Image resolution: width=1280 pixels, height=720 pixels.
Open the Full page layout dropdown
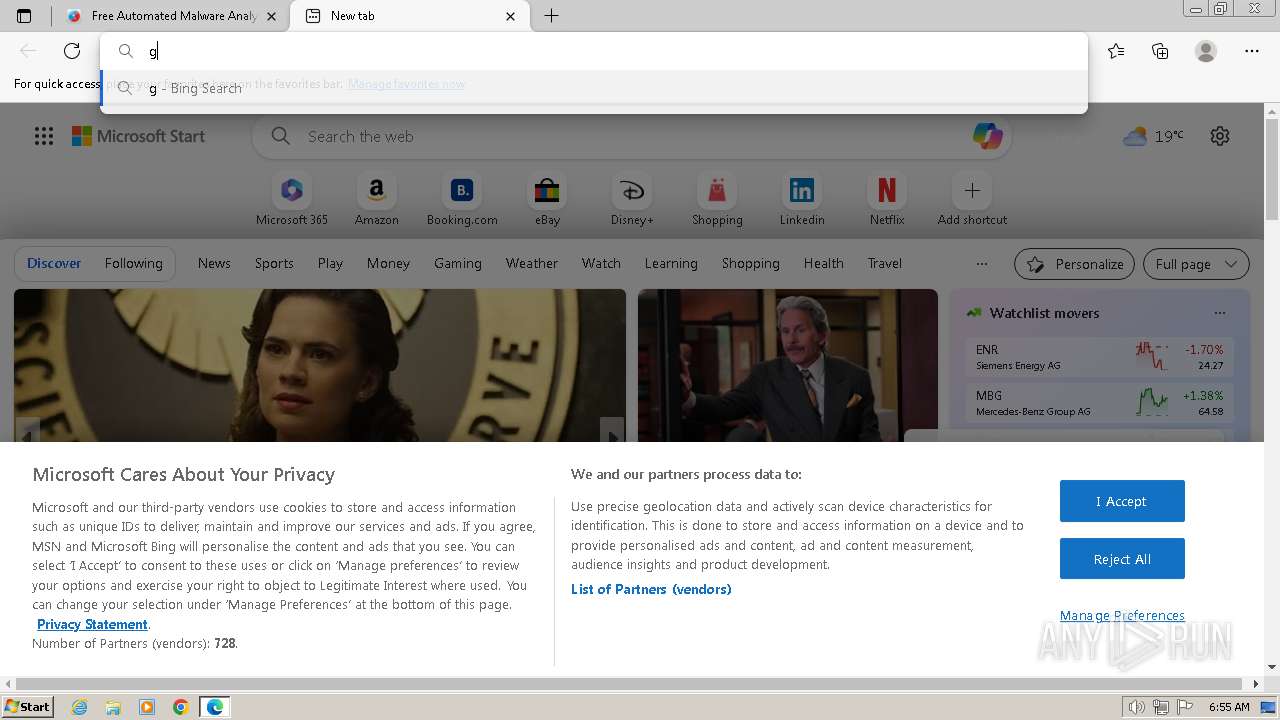(1196, 264)
